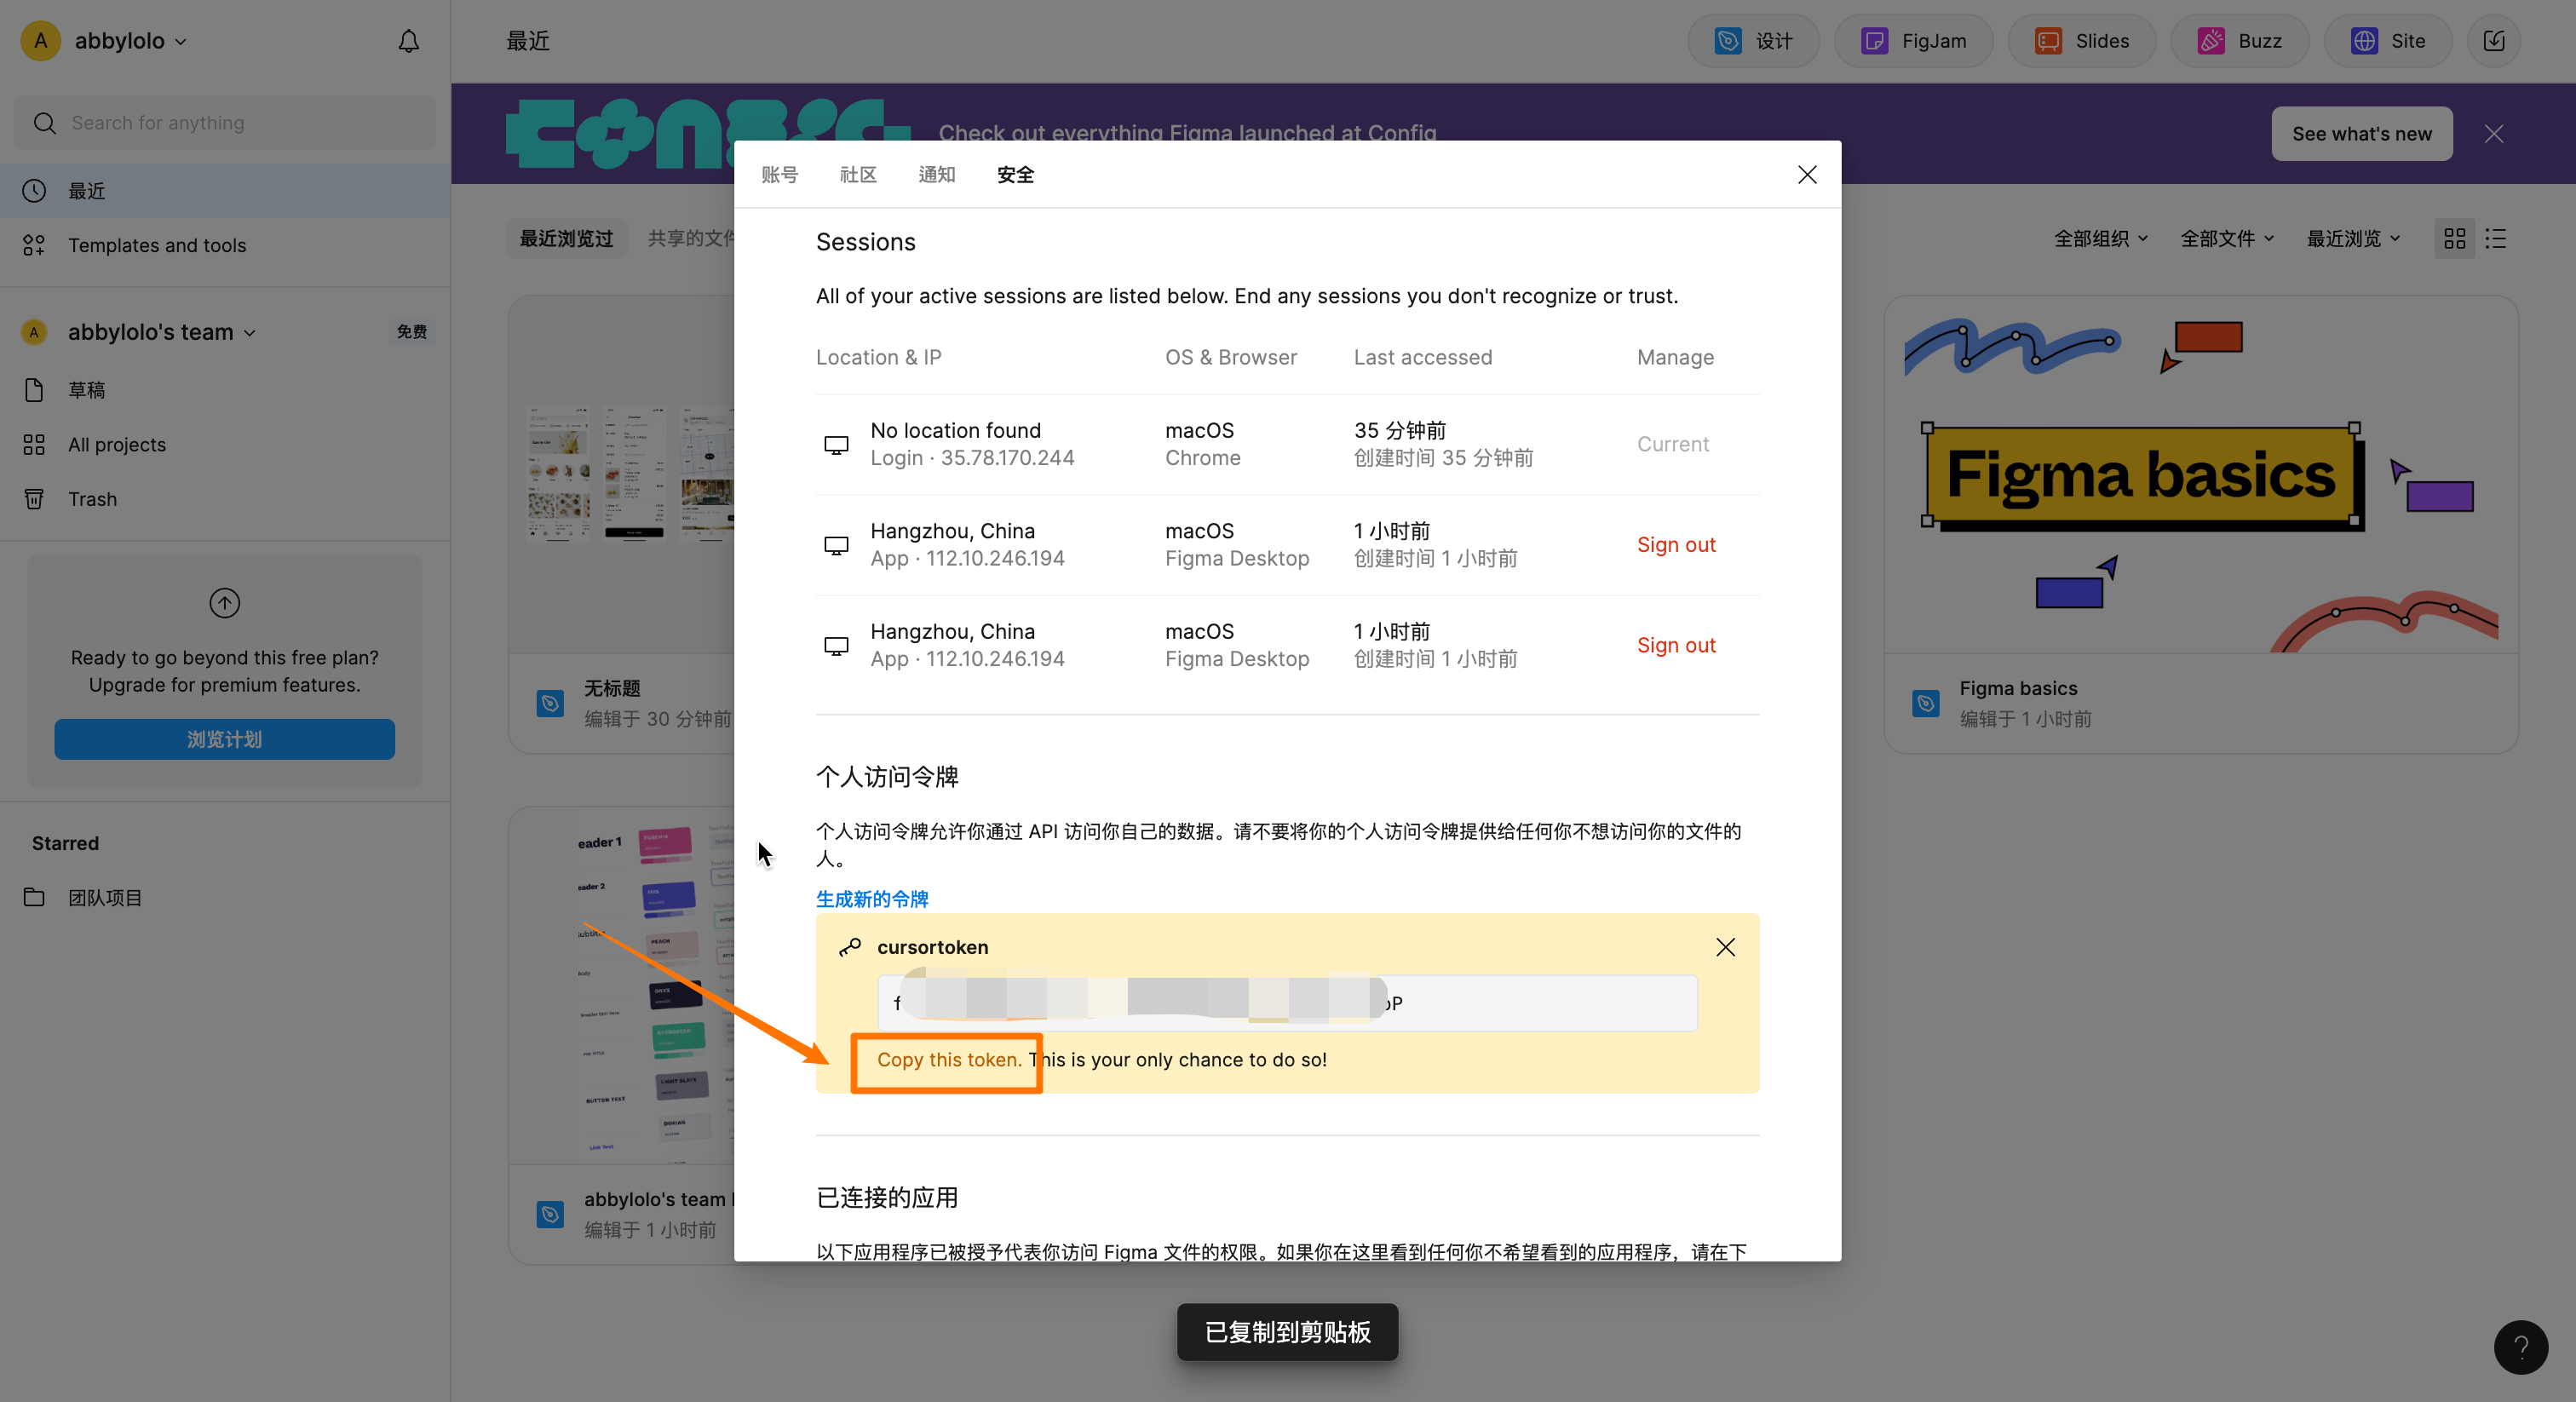This screenshot has height=1402, width=2576.
Task: Click the abbylolo avatar
Action: coord(41,41)
